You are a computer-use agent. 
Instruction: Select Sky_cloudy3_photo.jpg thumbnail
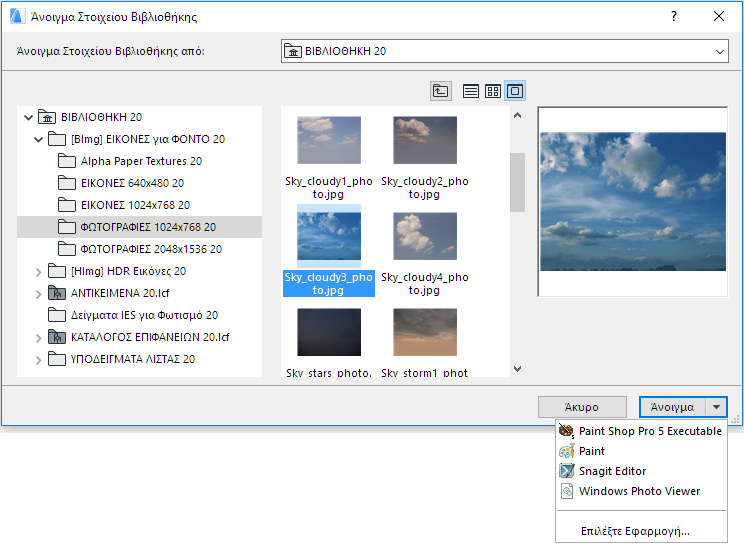pyautogui.click(x=329, y=236)
